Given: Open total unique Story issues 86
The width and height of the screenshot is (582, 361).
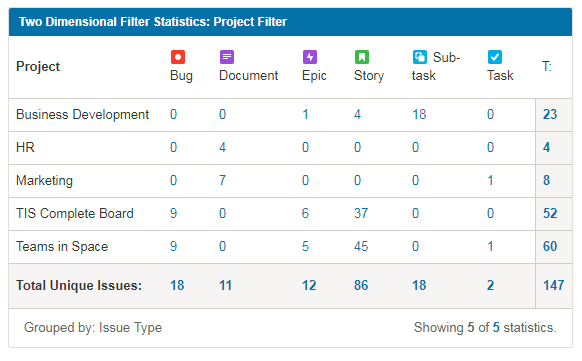Looking at the screenshot, I should (x=361, y=286).
